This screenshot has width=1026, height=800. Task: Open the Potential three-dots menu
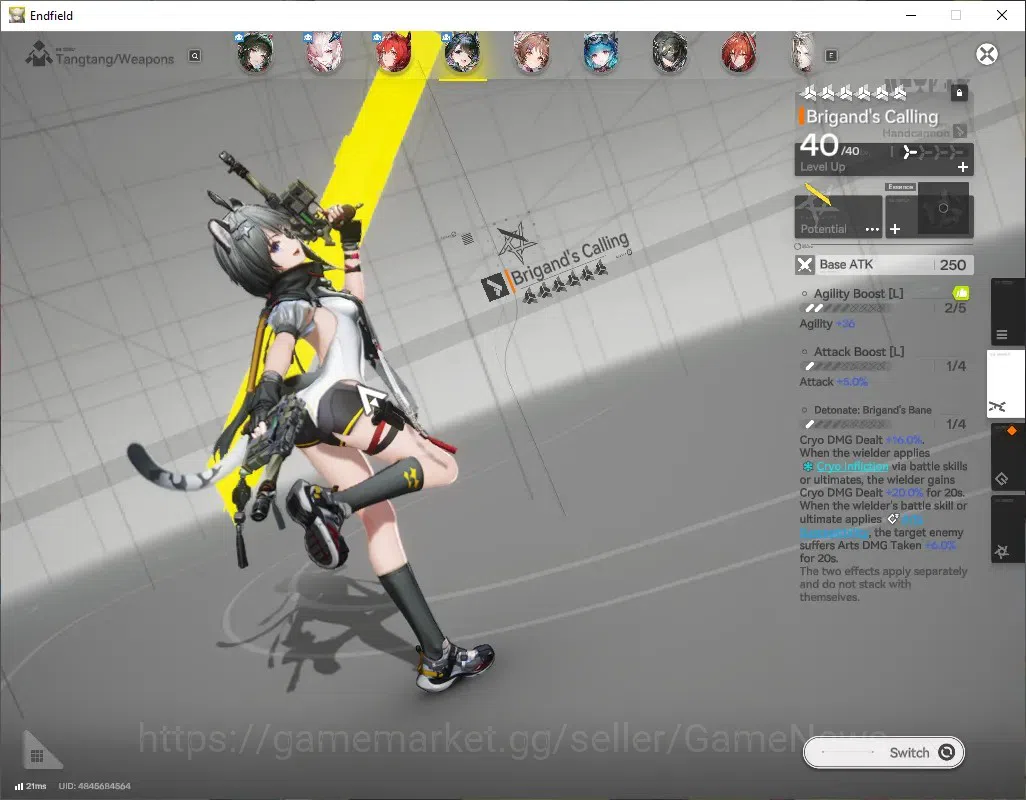[x=872, y=230]
